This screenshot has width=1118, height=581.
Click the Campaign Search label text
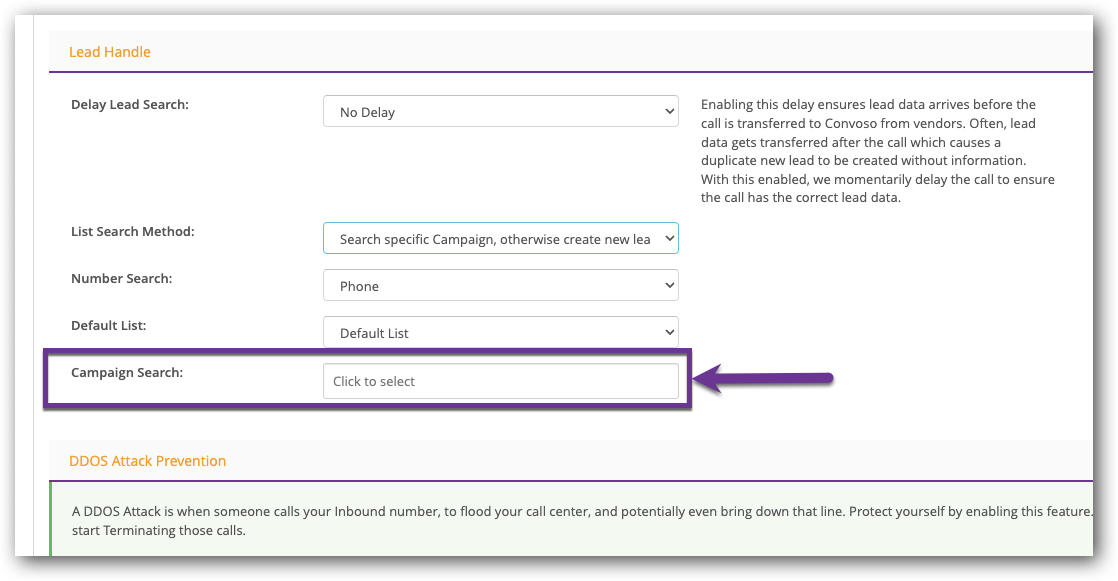tap(128, 371)
